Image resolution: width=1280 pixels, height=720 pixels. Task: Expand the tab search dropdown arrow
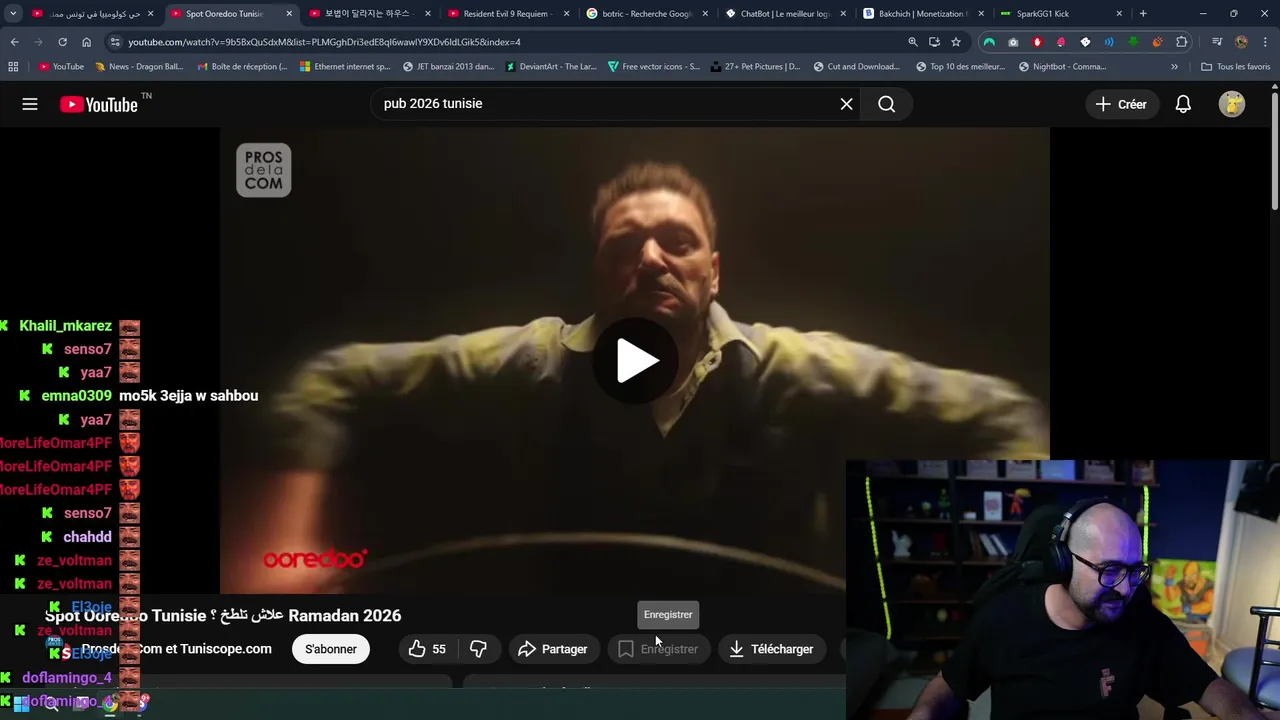[x=13, y=14]
